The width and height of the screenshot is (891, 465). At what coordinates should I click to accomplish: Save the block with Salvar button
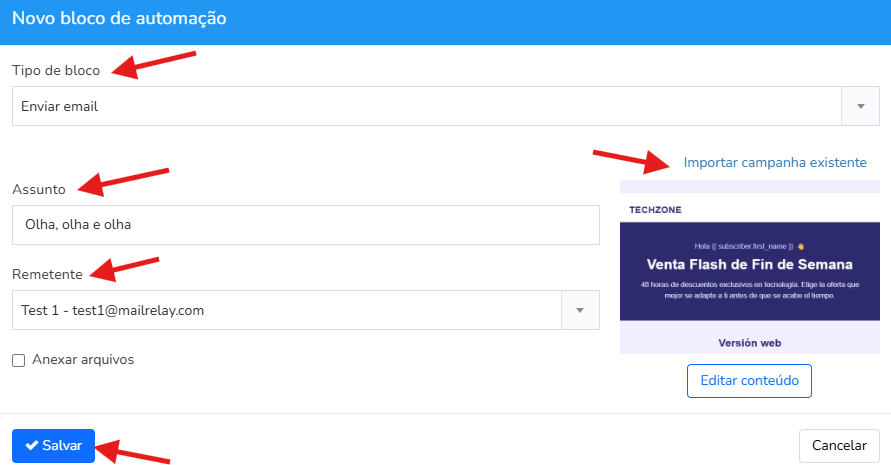tap(53, 446)
